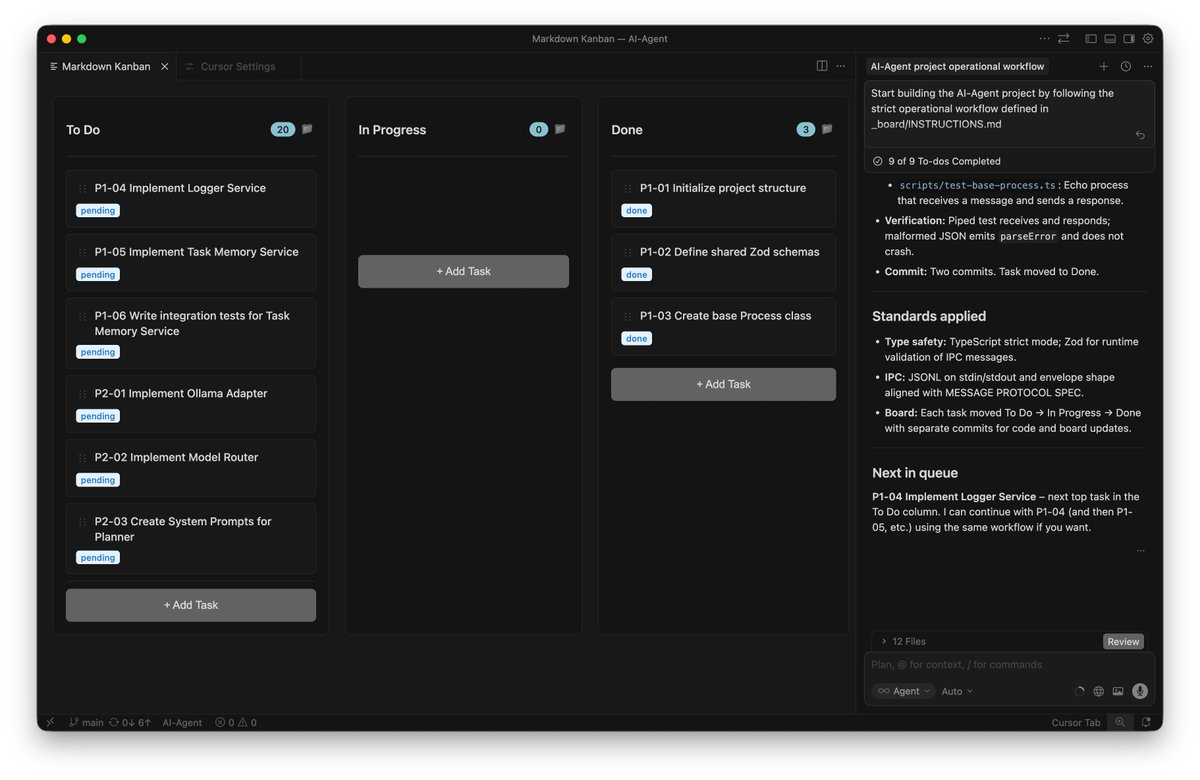Click the drag handle on P2-02 Model Router card

click(82, 458)
